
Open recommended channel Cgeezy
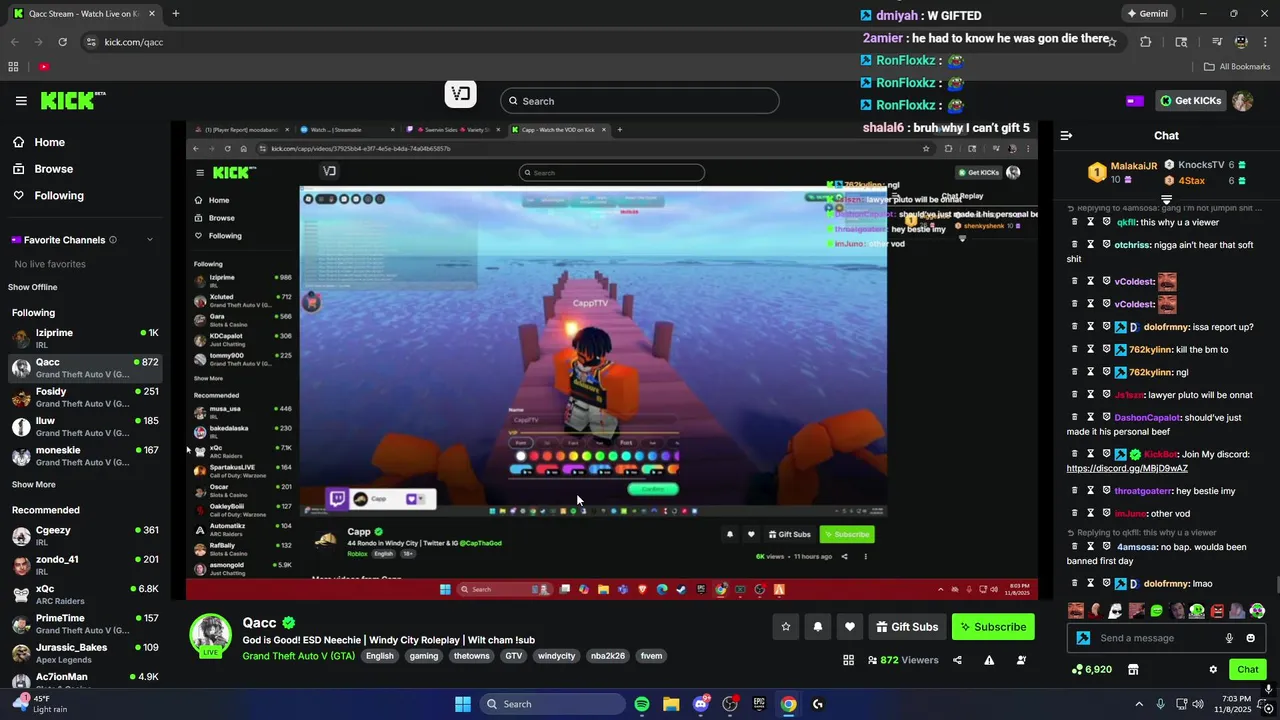pyautogui.click(x=84, y=536)
